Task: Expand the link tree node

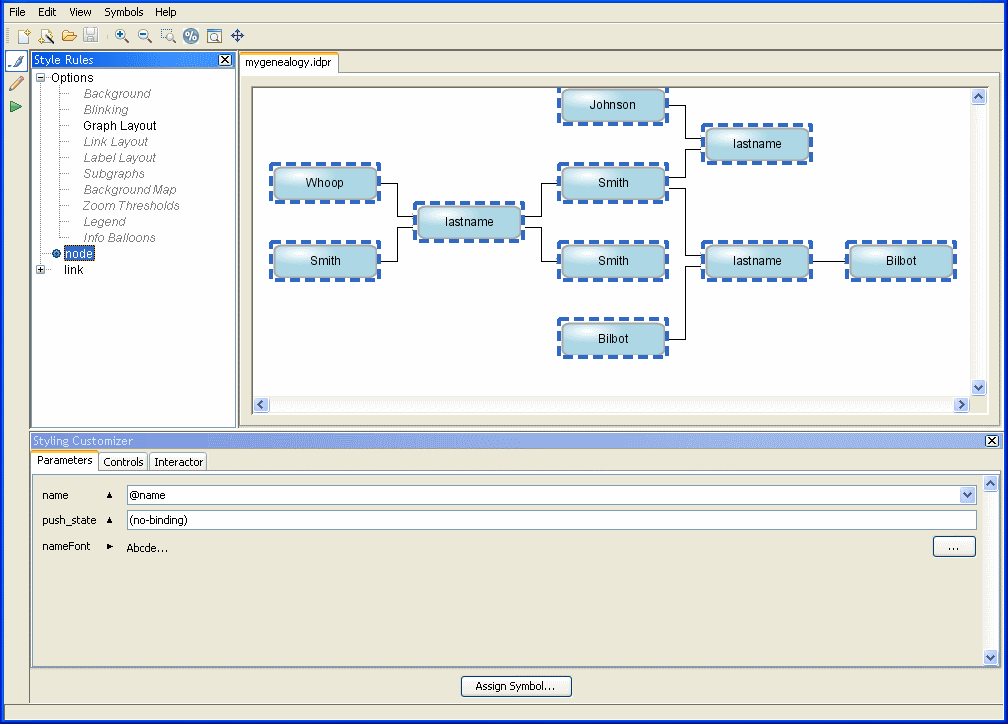Action: [41, 270]
